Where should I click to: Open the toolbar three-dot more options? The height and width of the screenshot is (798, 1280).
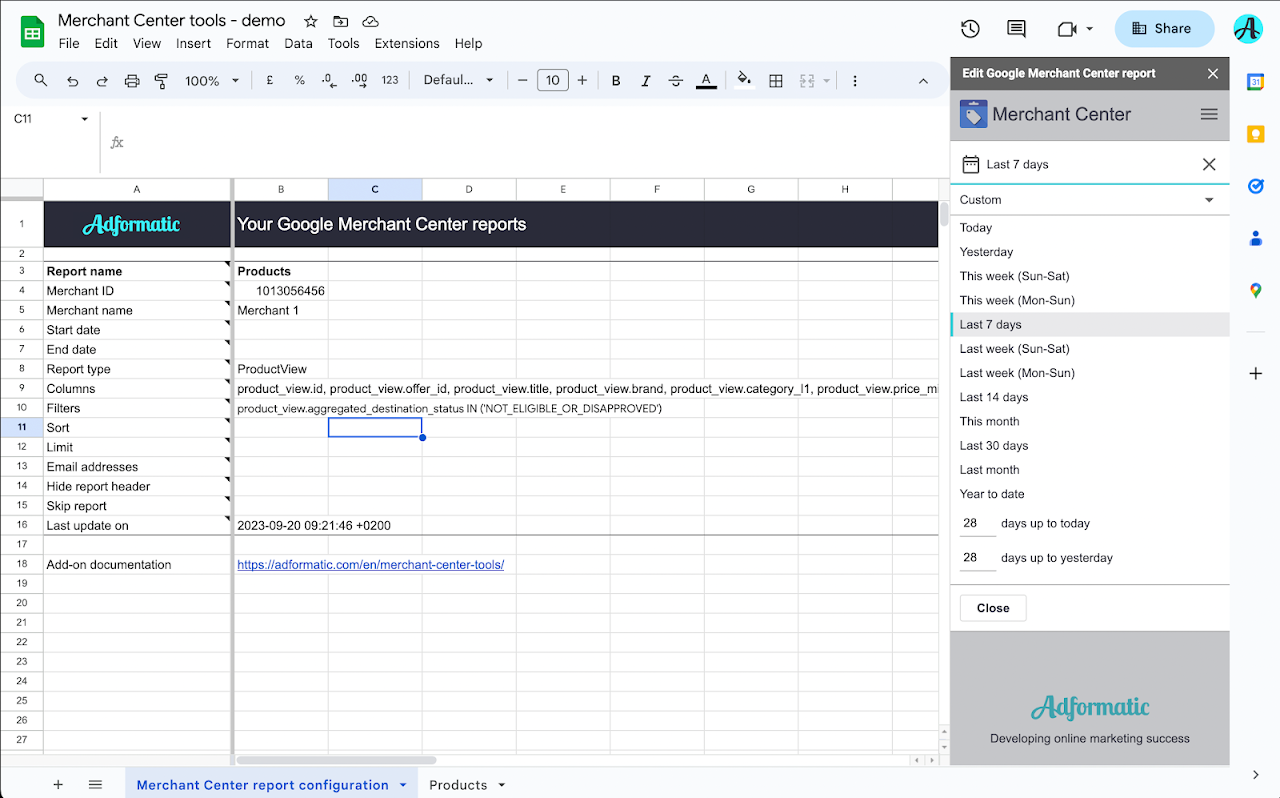tap(855, 81)
